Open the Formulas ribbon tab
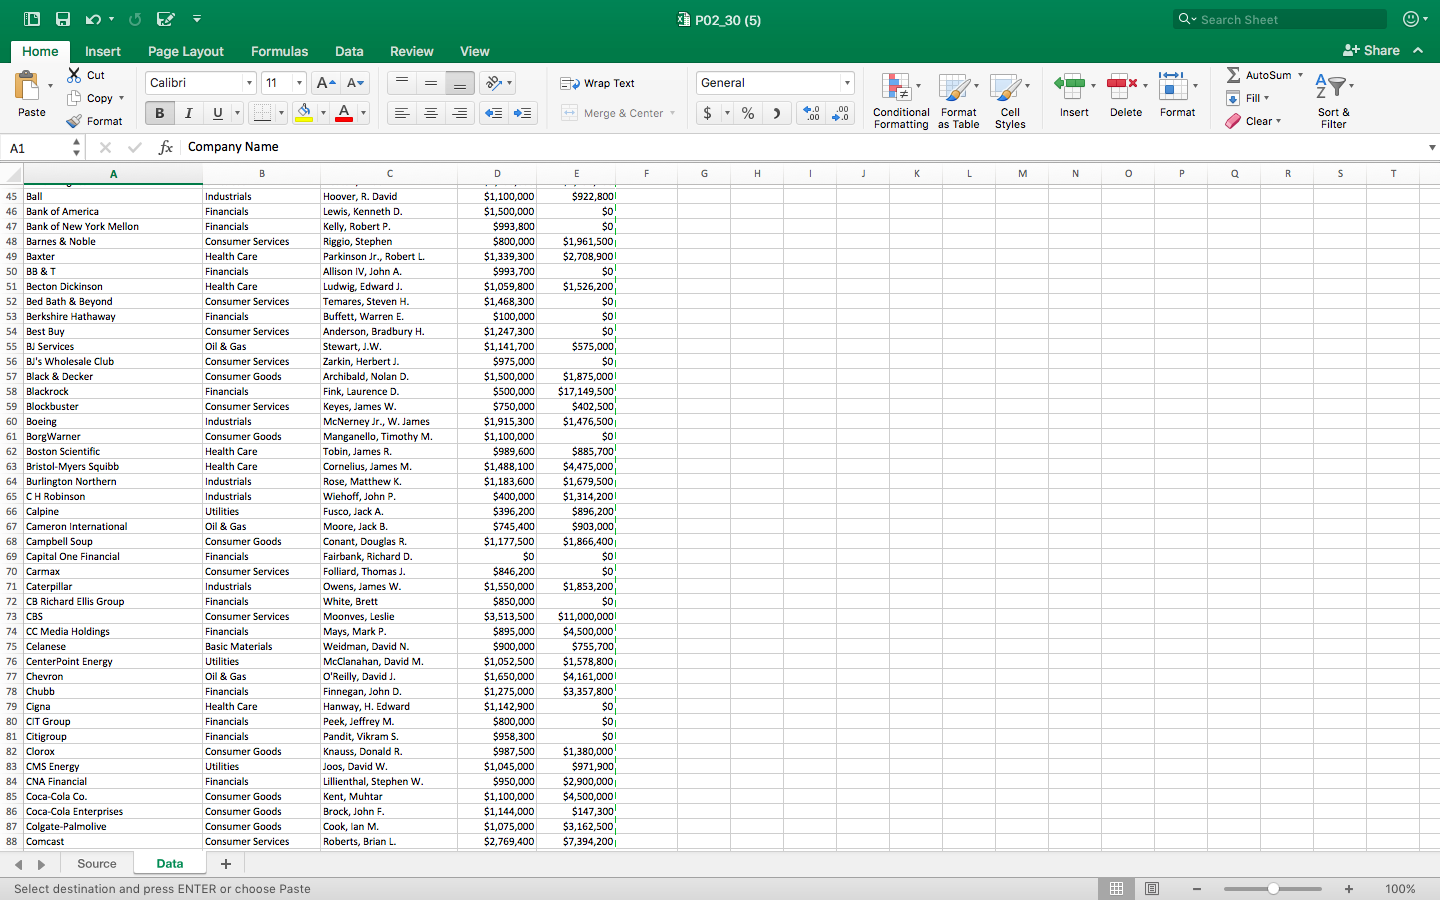 279,51
